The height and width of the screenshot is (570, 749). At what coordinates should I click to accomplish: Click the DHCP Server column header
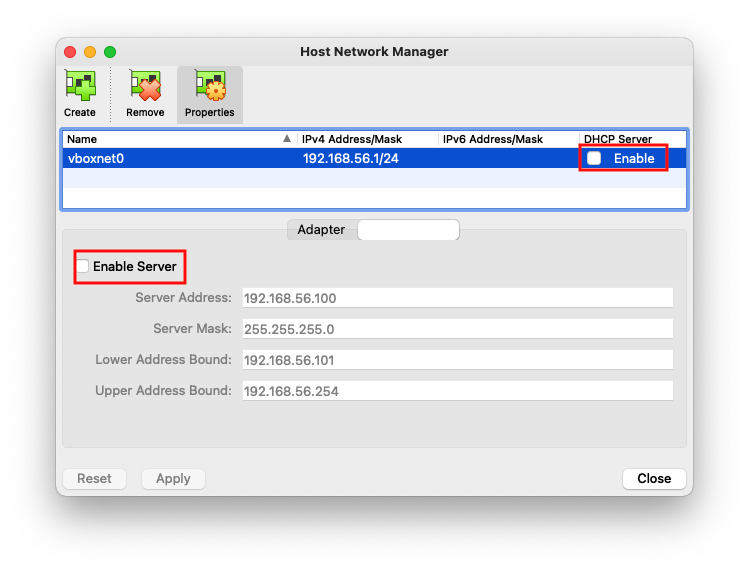coord(632,139)
